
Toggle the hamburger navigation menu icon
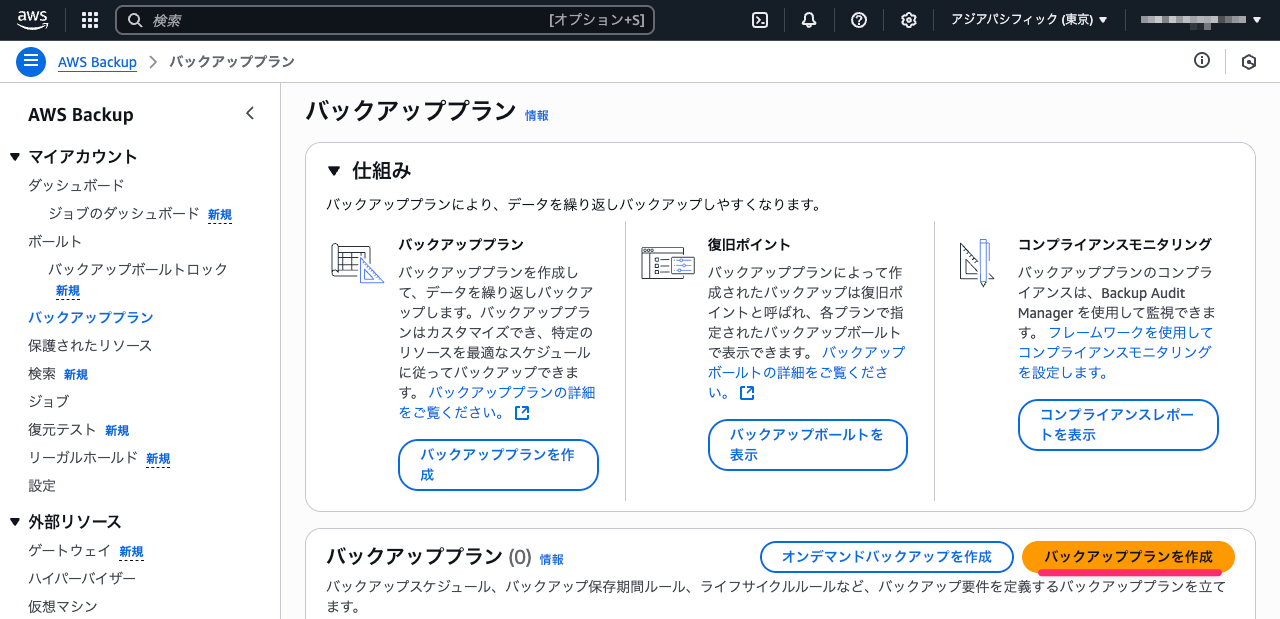(31, 62)
